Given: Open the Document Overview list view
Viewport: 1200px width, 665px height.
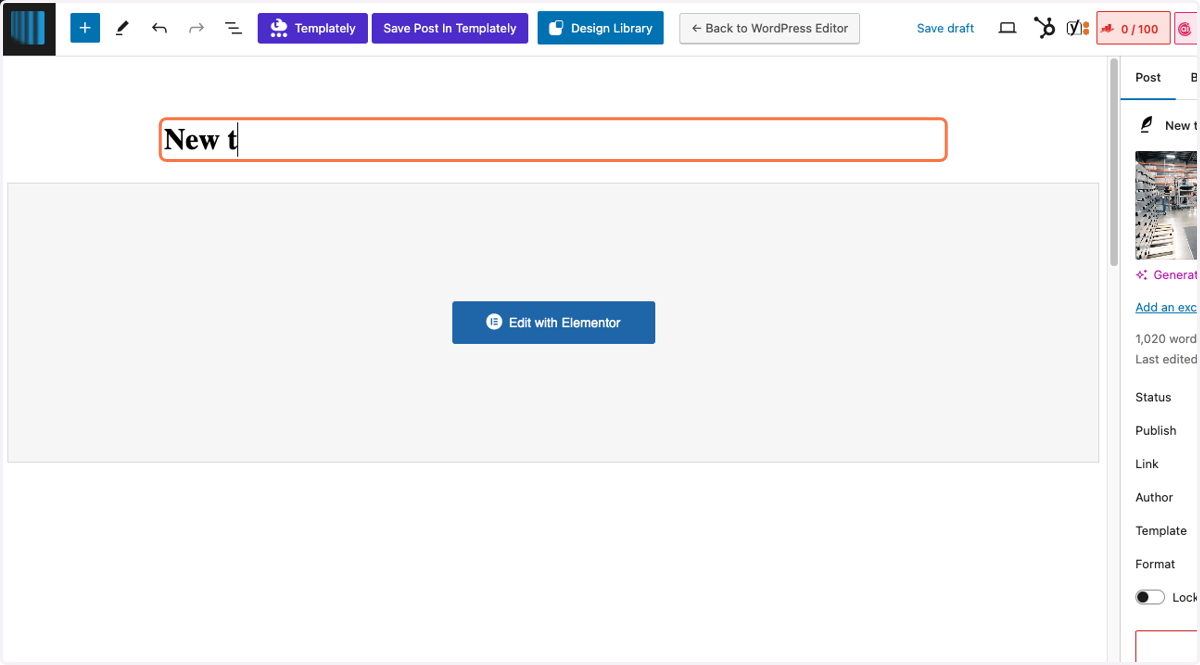Looking at the screenshot, I should pyautogui.click(x=233, y=28).
